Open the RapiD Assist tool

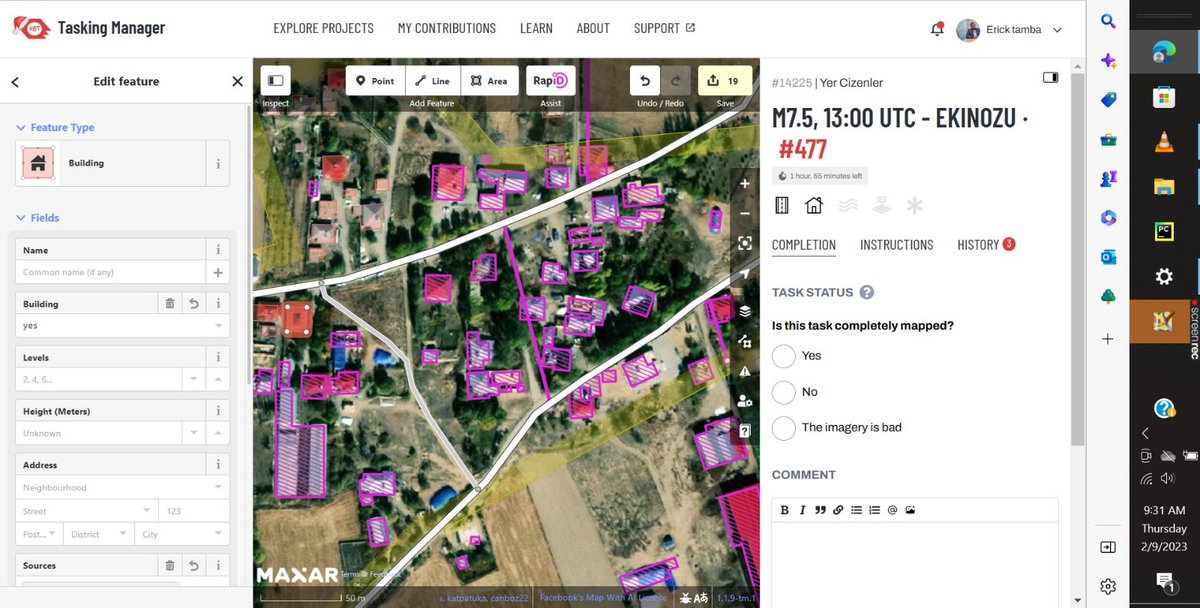click(550, 81)
